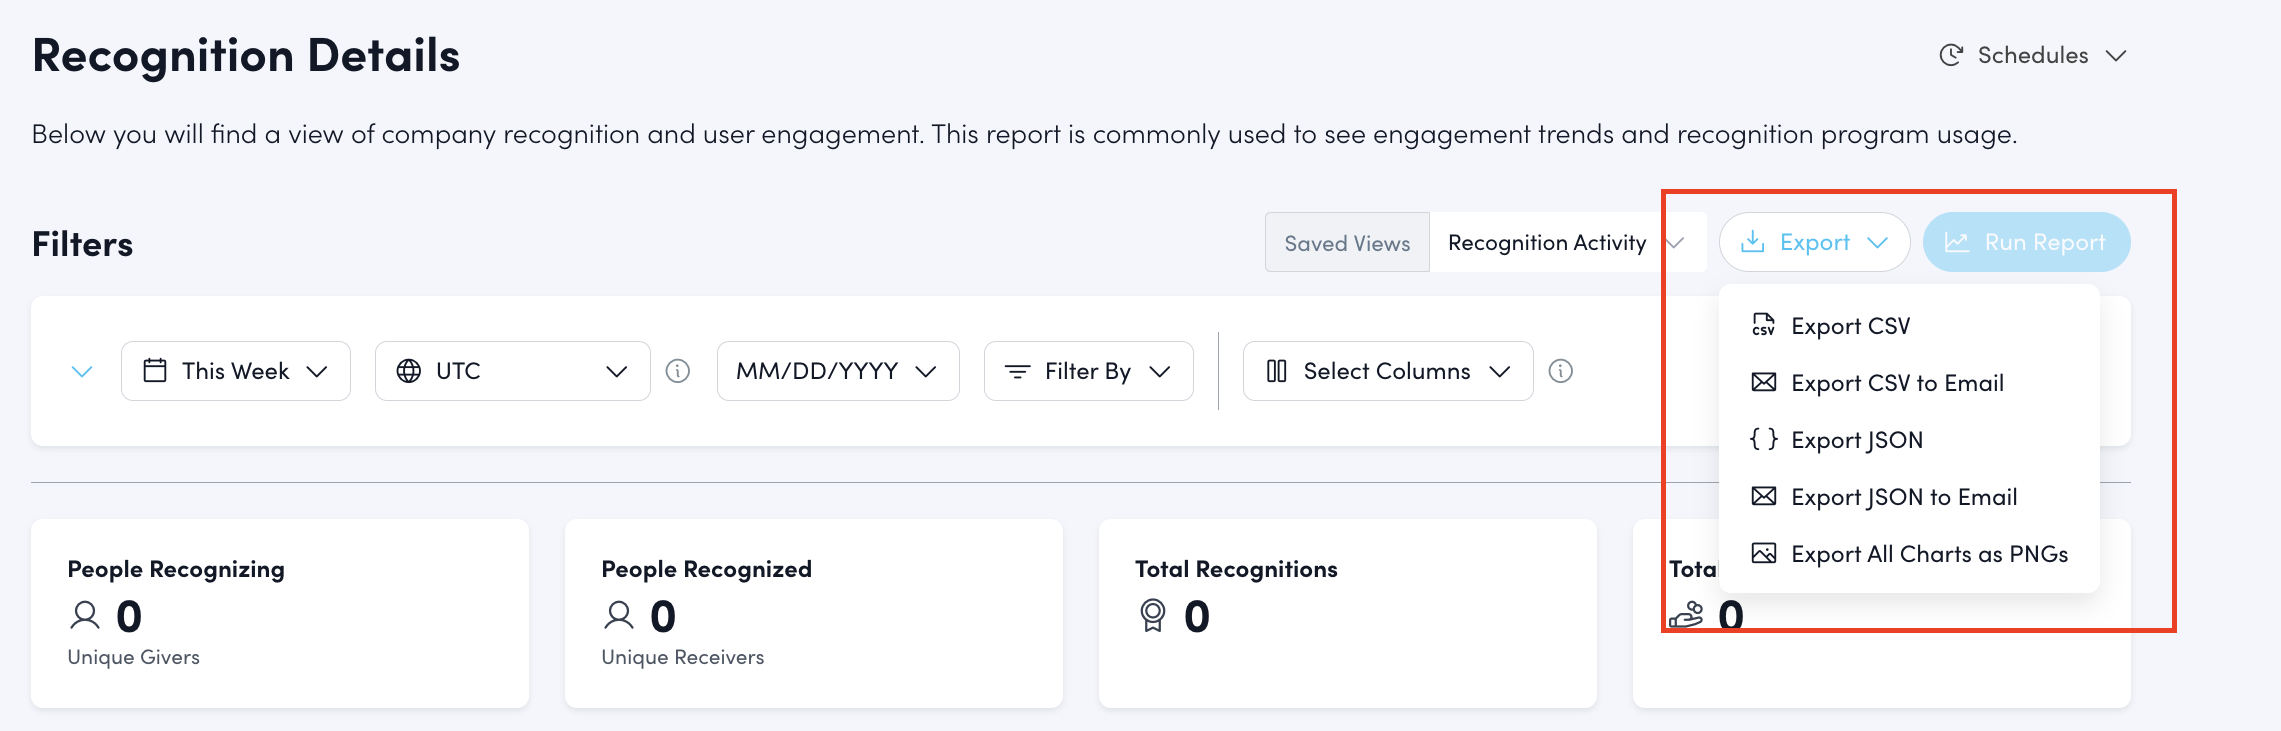This screenshot has height=731, width=2281.
Task: Open the This Week date range dropdown
Action: [236, 371]
